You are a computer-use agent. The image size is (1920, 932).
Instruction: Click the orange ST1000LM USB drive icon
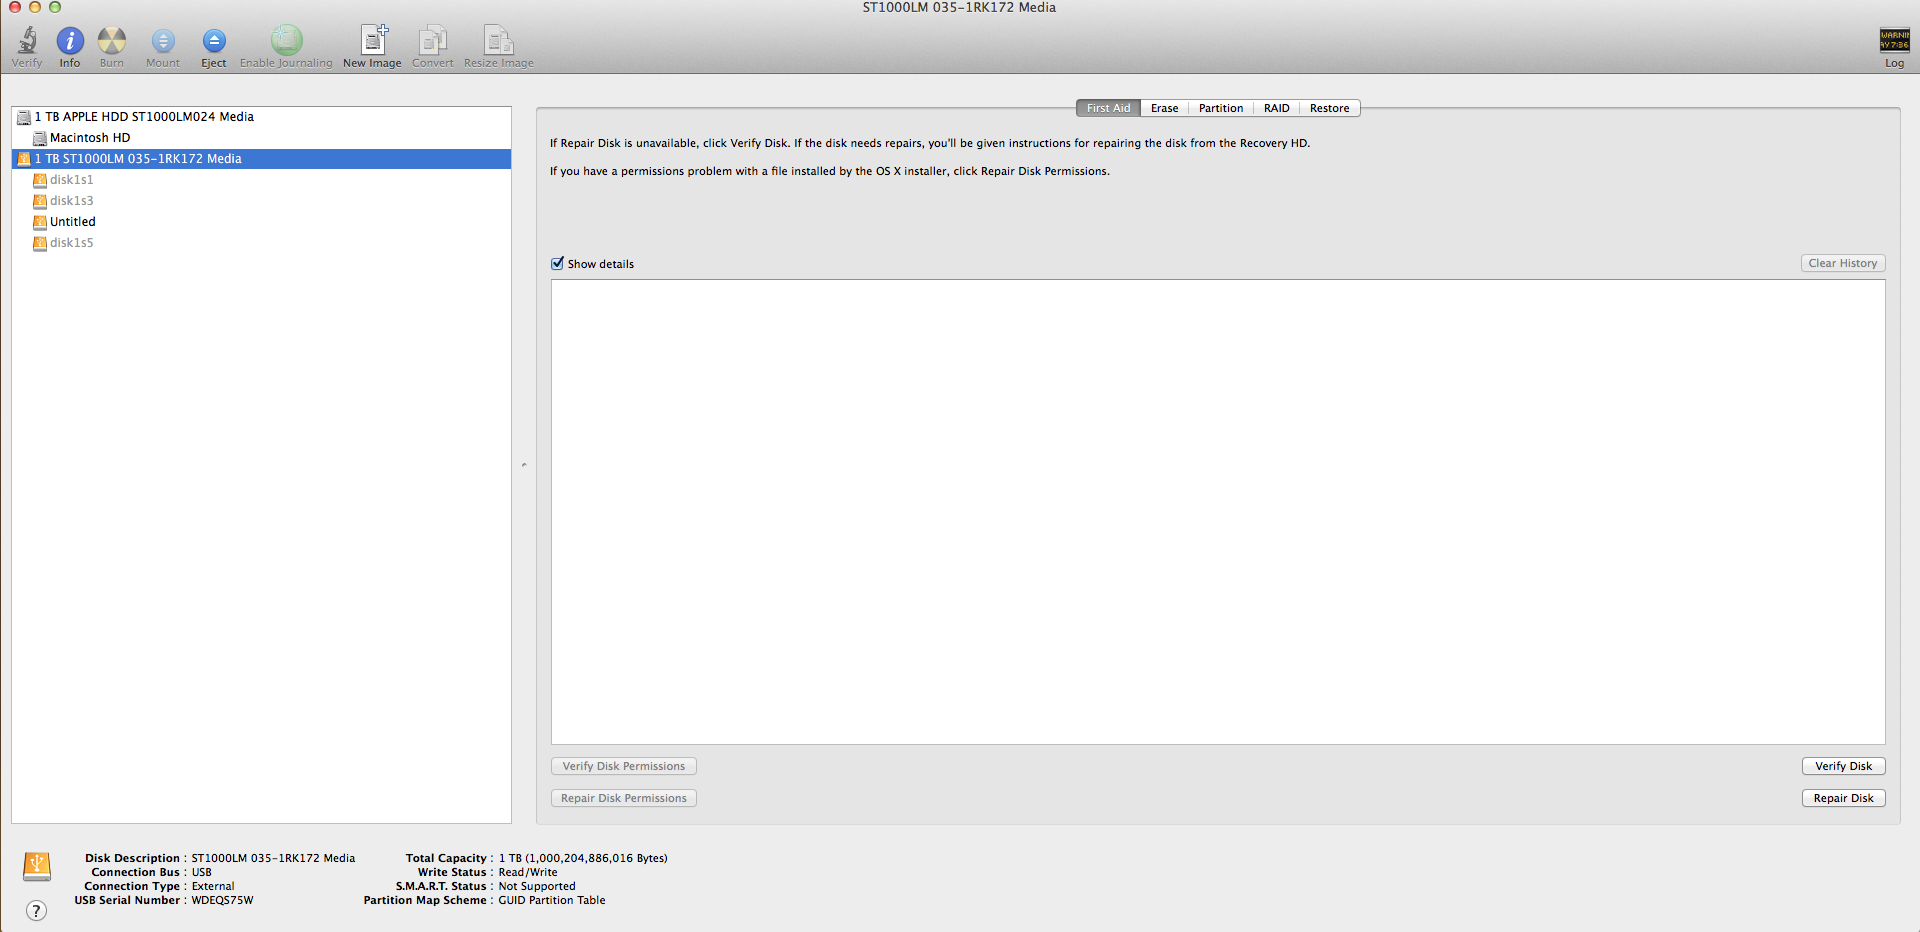pos(24,159)
